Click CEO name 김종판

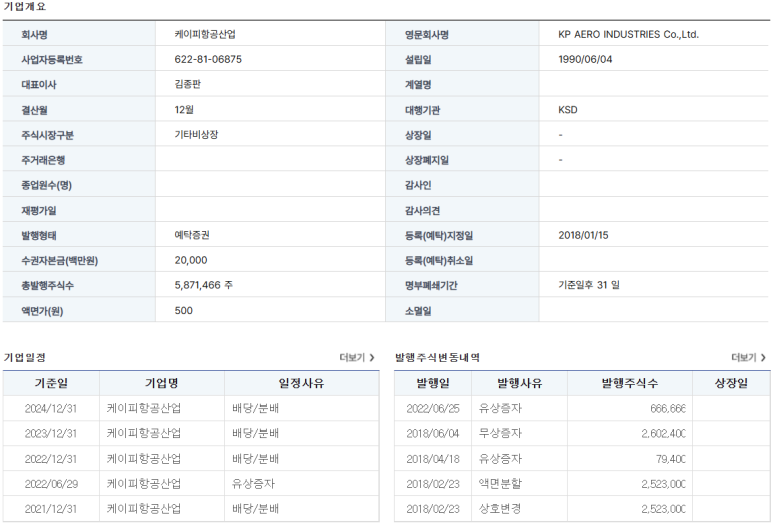(187, 84)
